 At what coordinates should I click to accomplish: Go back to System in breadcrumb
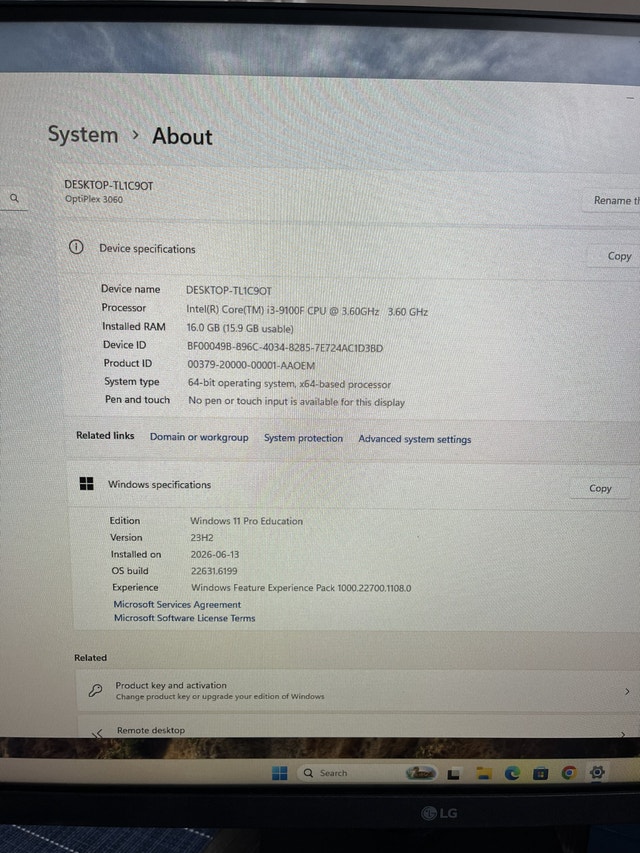(x=83, y=134)
